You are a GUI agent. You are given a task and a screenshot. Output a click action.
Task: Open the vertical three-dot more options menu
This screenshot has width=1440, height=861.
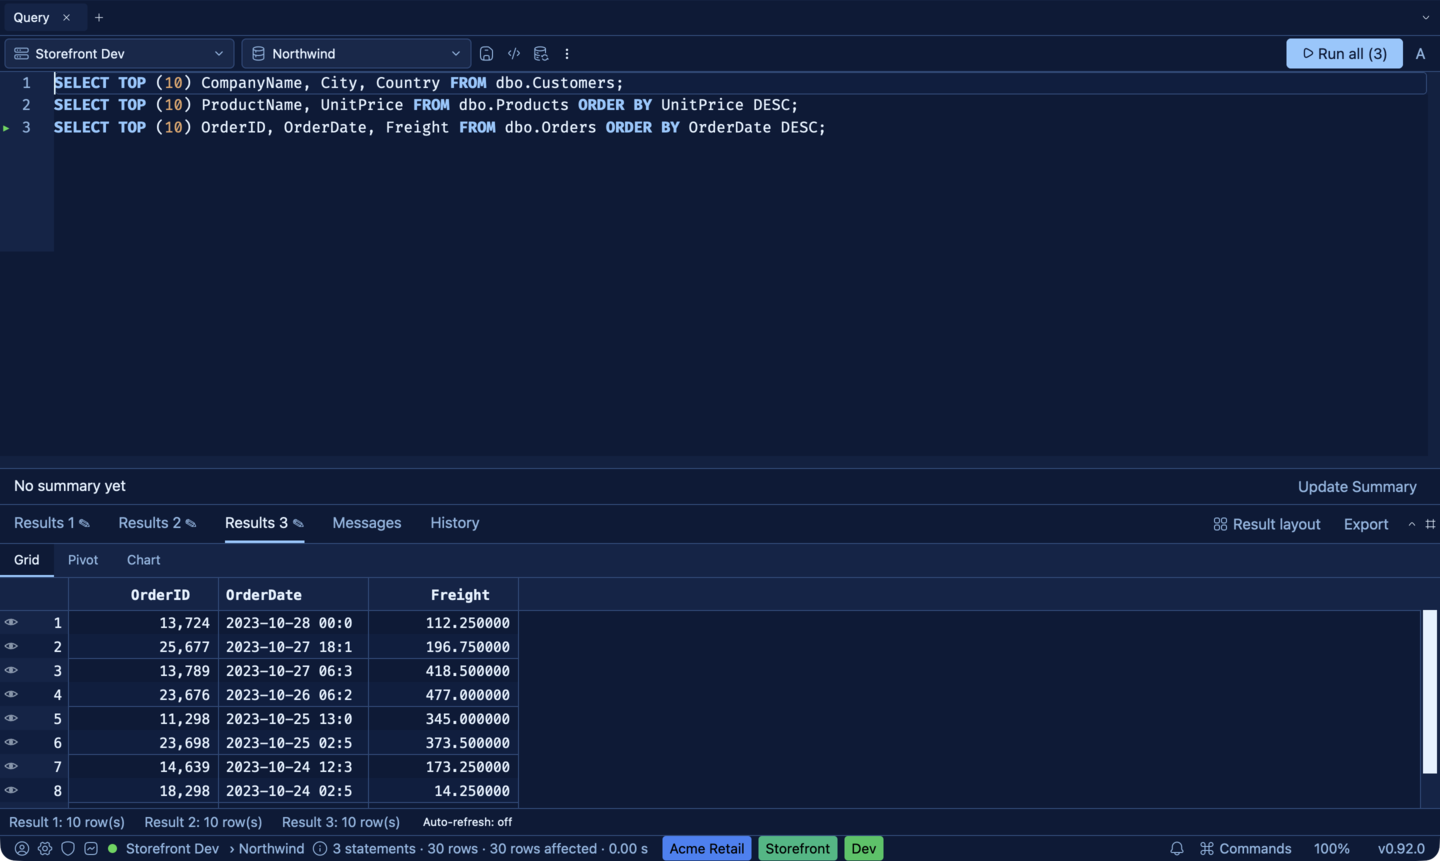tap(567, 54)
